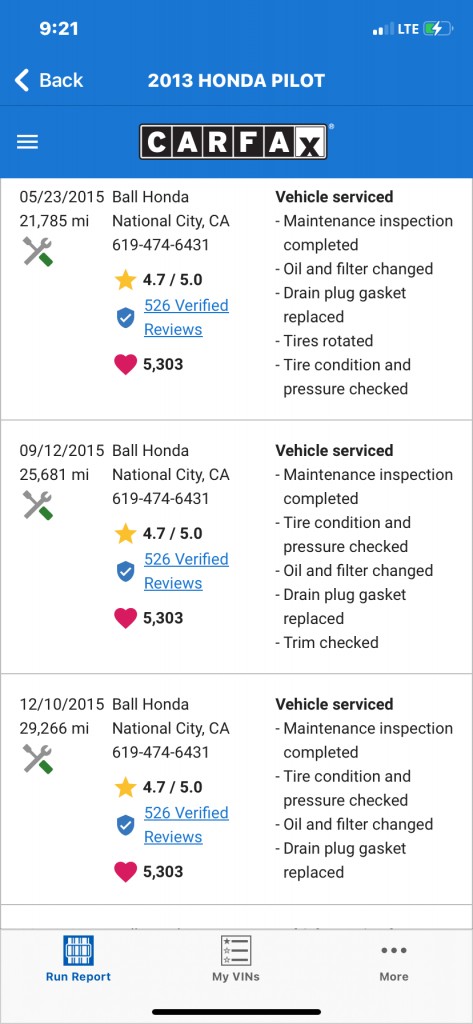
Task: Go Back from 2013 Honda Pilot
Action: coord(49,80)
